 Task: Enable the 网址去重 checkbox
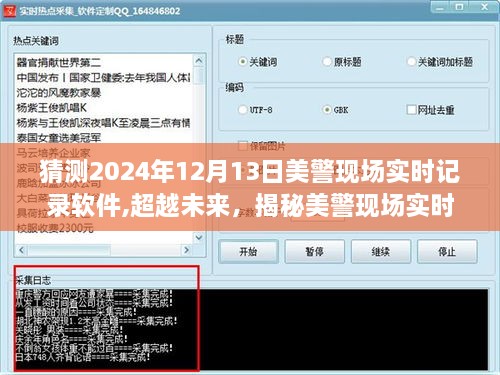click(430, 110)
